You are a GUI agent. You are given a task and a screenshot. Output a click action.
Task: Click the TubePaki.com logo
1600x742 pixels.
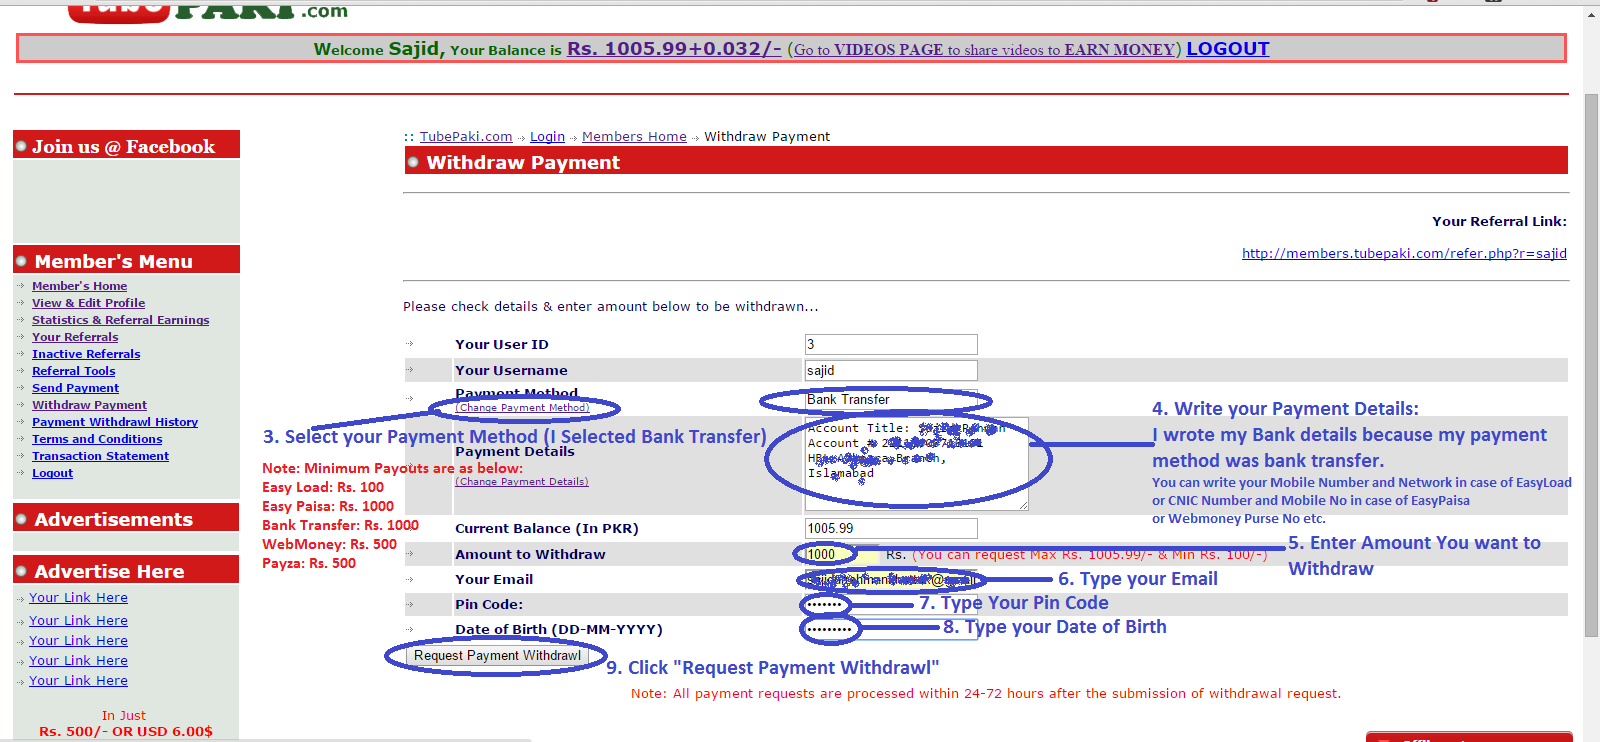208,11
